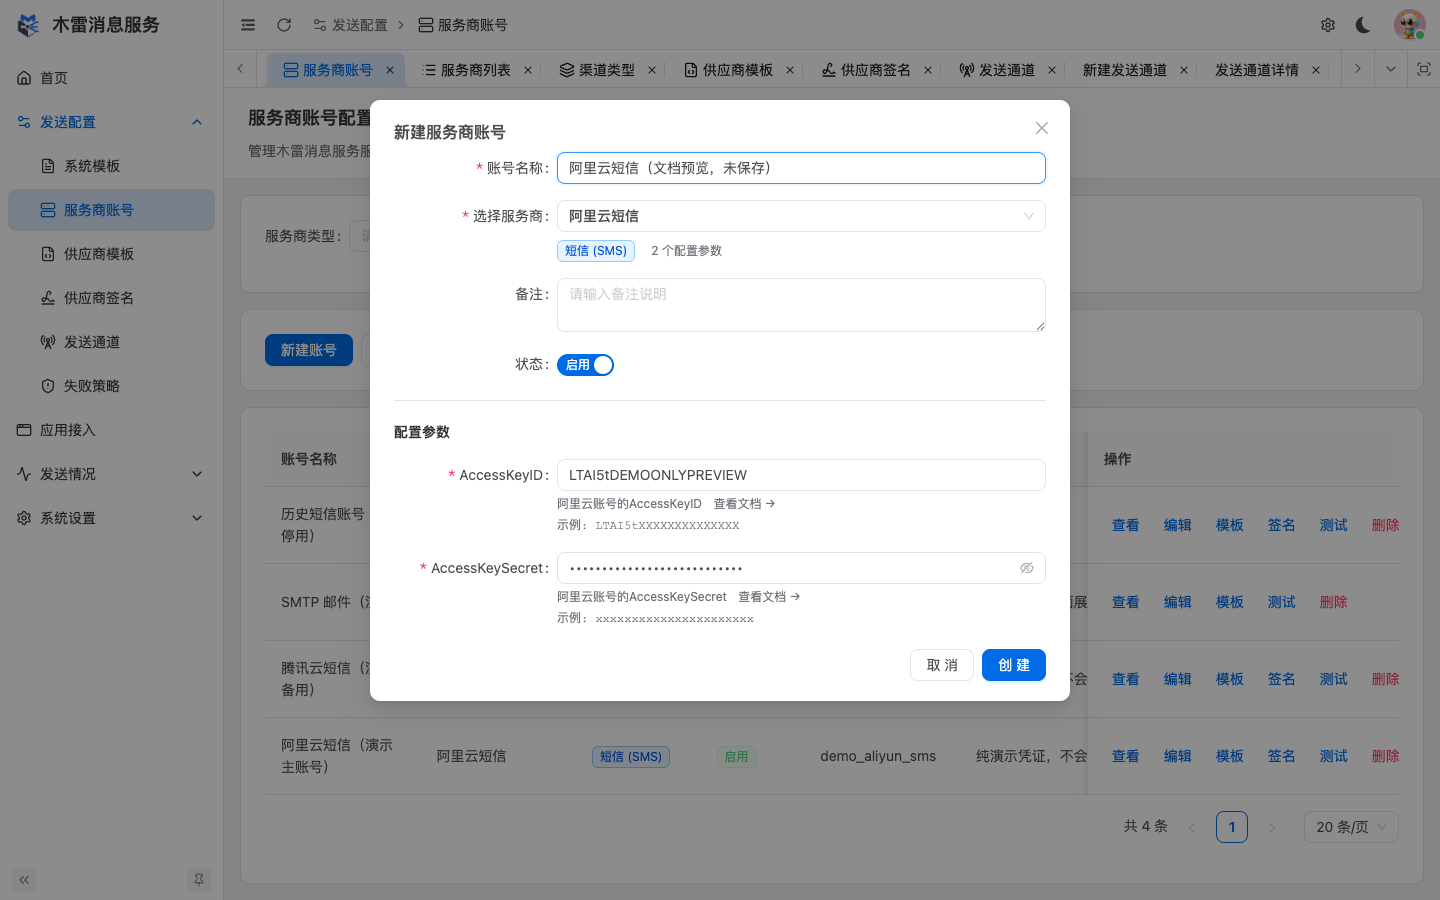Open 应用接入 in the sidebar
1440x900 pixels.
coord(112,430)
